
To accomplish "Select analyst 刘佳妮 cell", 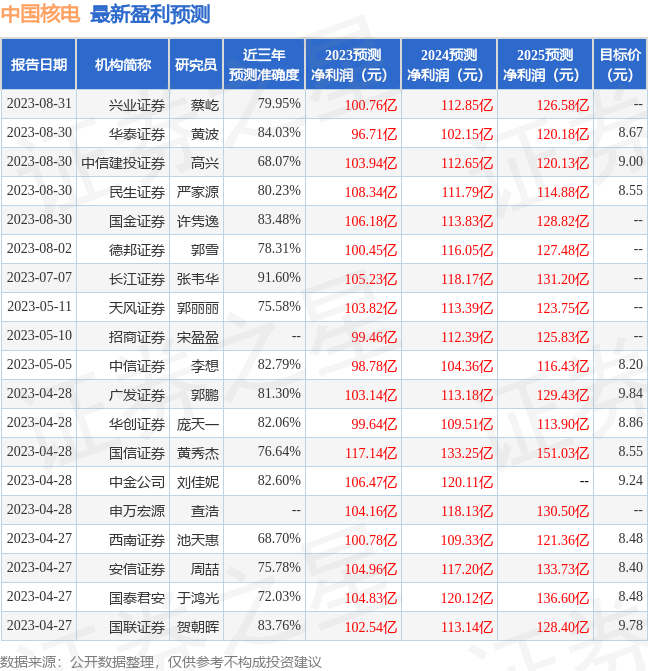I will click(x=196, y=481).
